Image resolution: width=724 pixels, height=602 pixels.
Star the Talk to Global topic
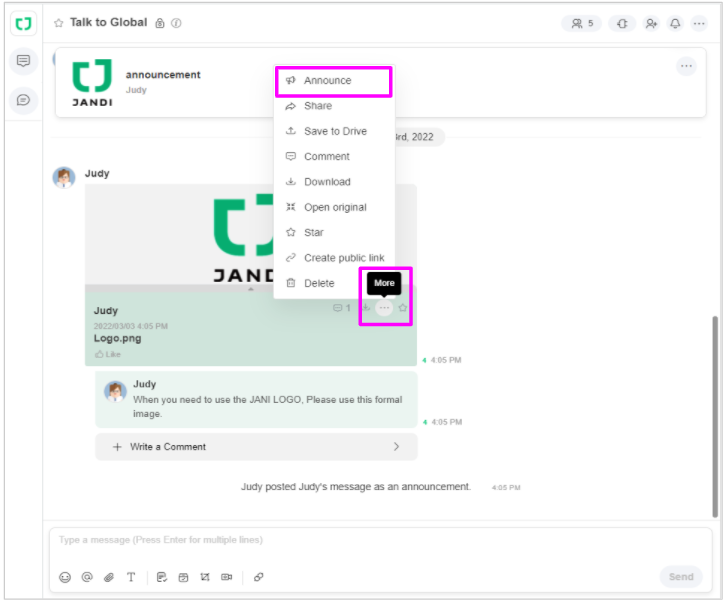tap(59, 22)
